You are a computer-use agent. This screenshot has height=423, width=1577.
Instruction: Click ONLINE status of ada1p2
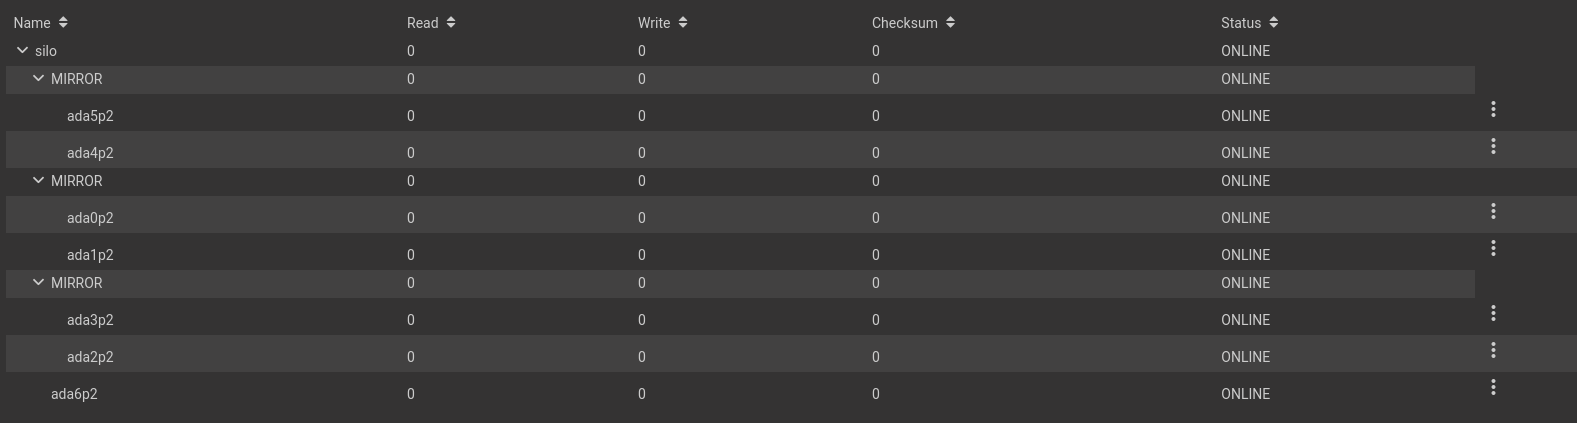[1245, 255]
